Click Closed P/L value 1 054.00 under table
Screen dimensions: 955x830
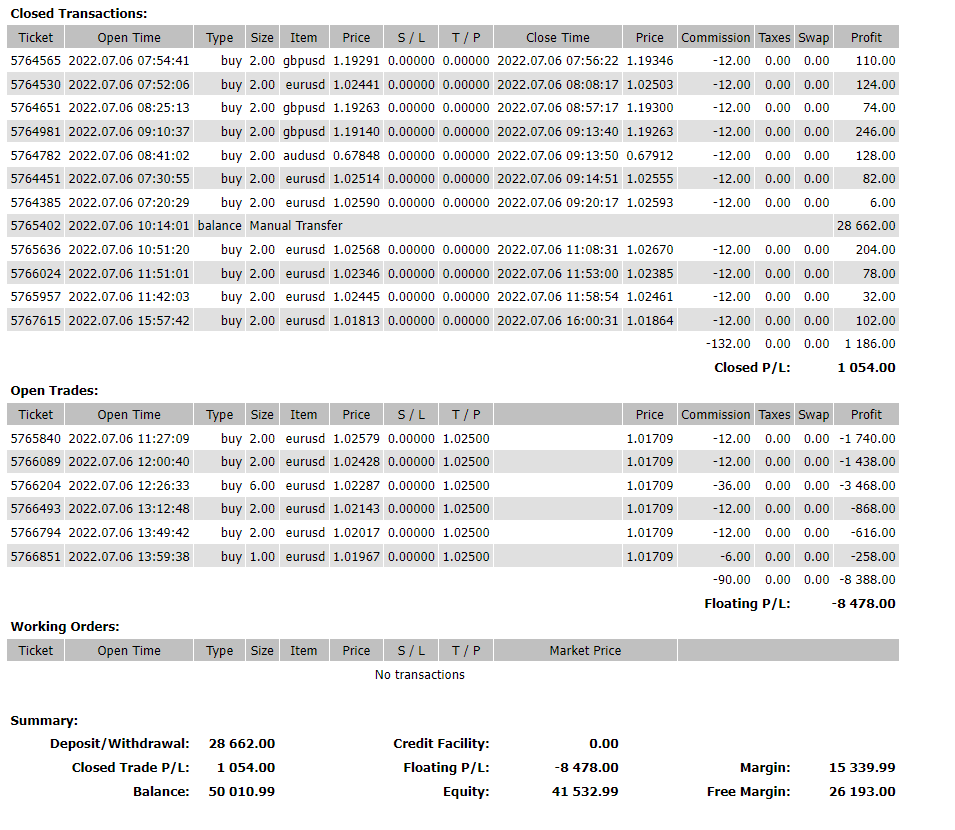(x=866, y=368)
